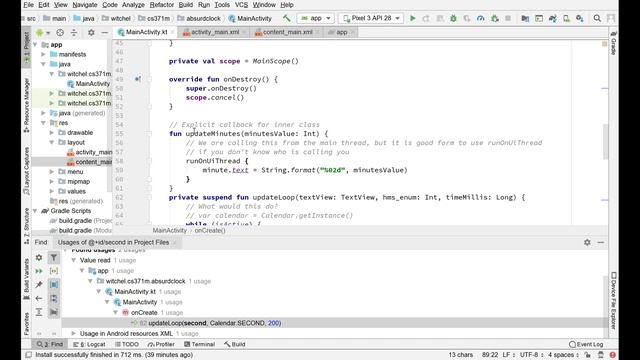Toggle the group by directory structure button
The width and height of the screenshot is (640, 360).
(x=53, y=298)
